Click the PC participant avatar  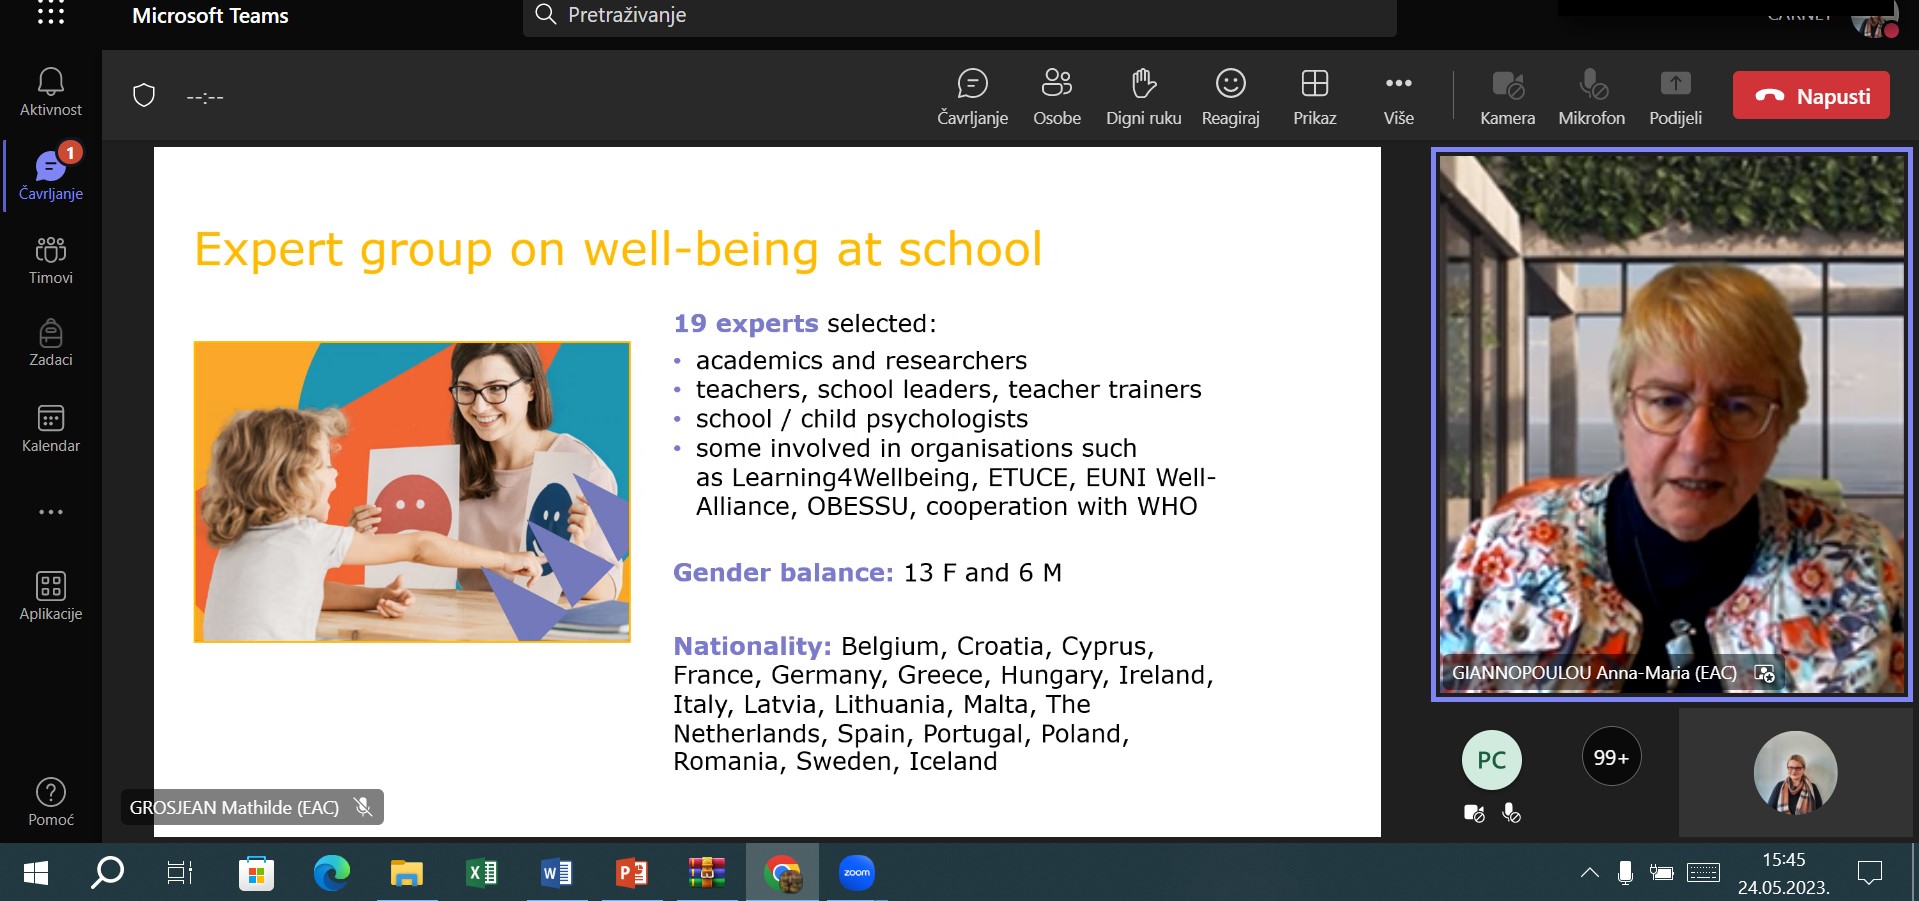point(1491,760)
